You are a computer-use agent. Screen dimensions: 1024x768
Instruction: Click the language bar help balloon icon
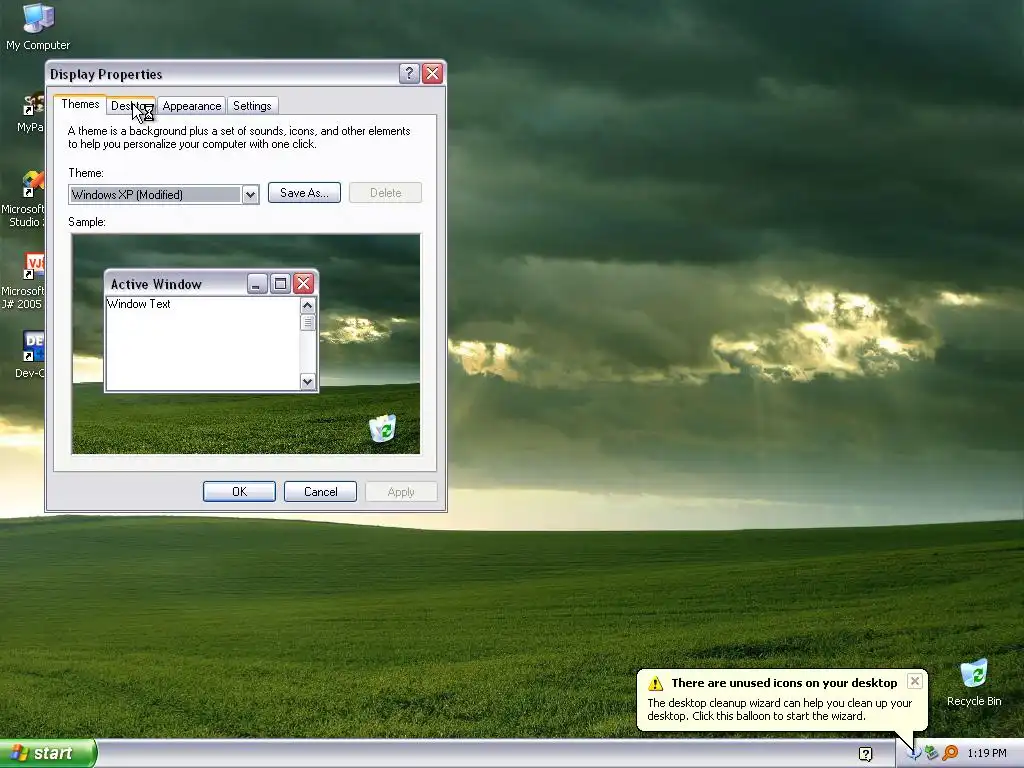(x=865, y=754)
